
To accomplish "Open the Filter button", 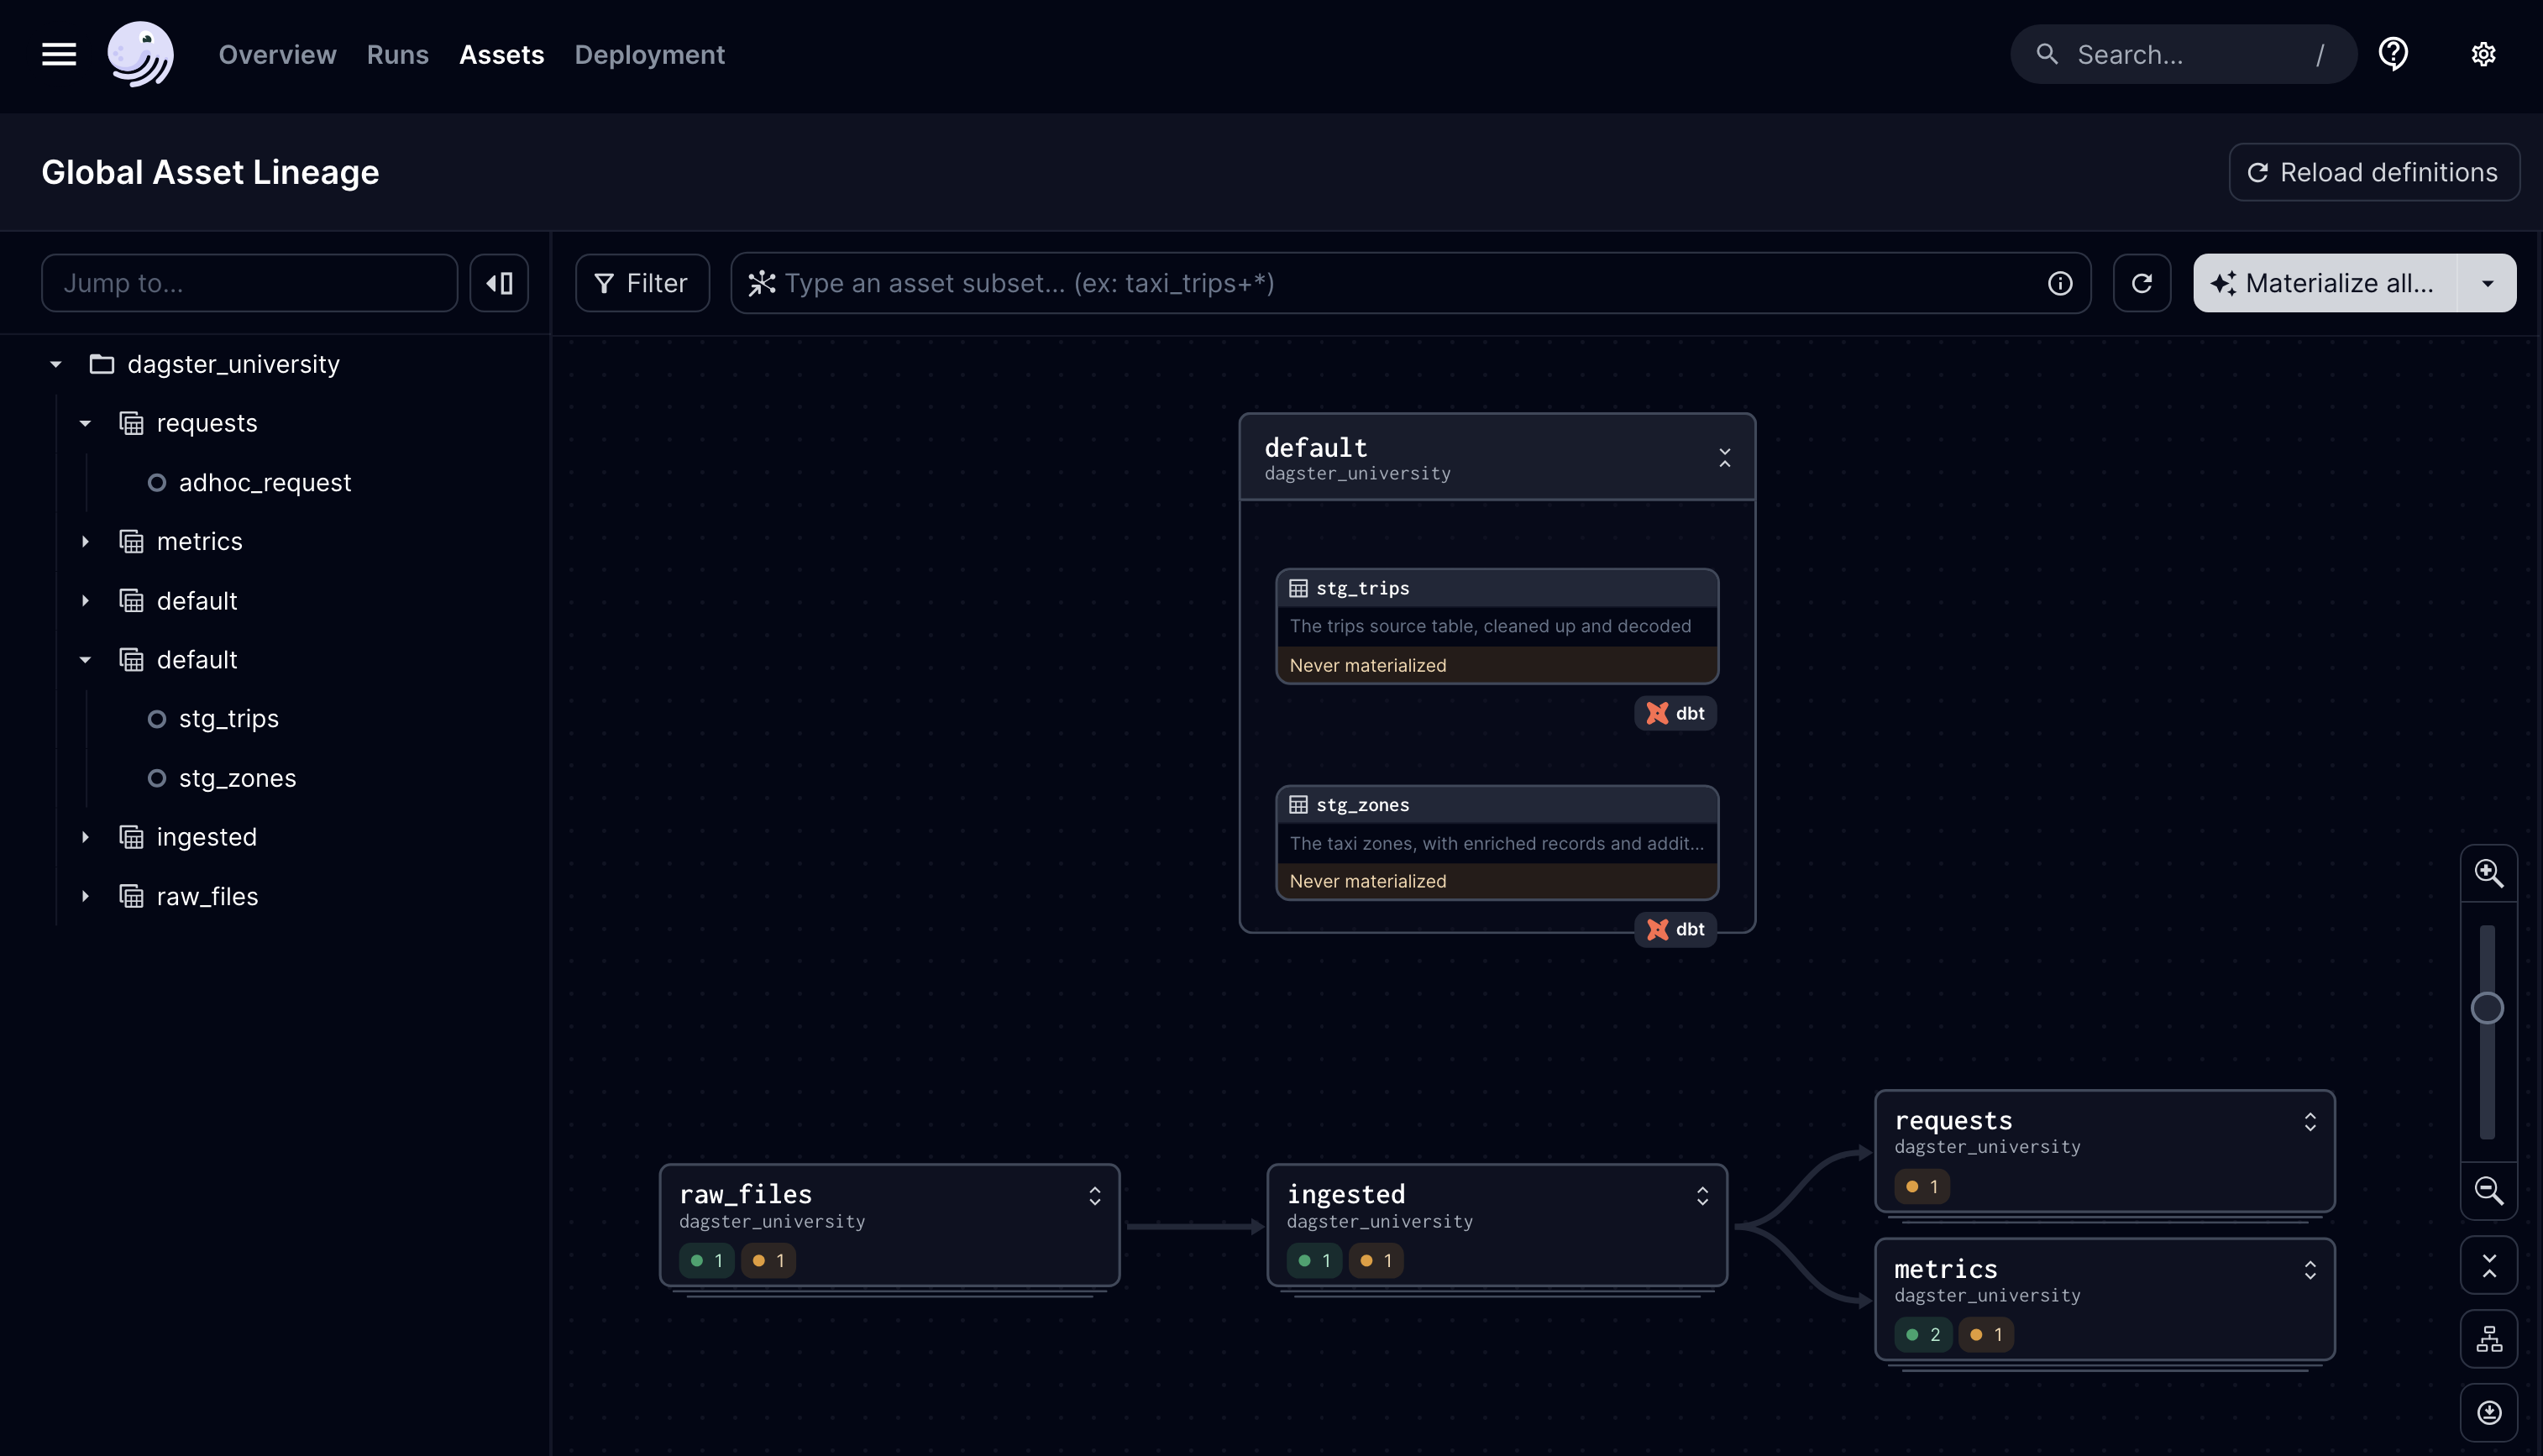I will coord(642,283).
